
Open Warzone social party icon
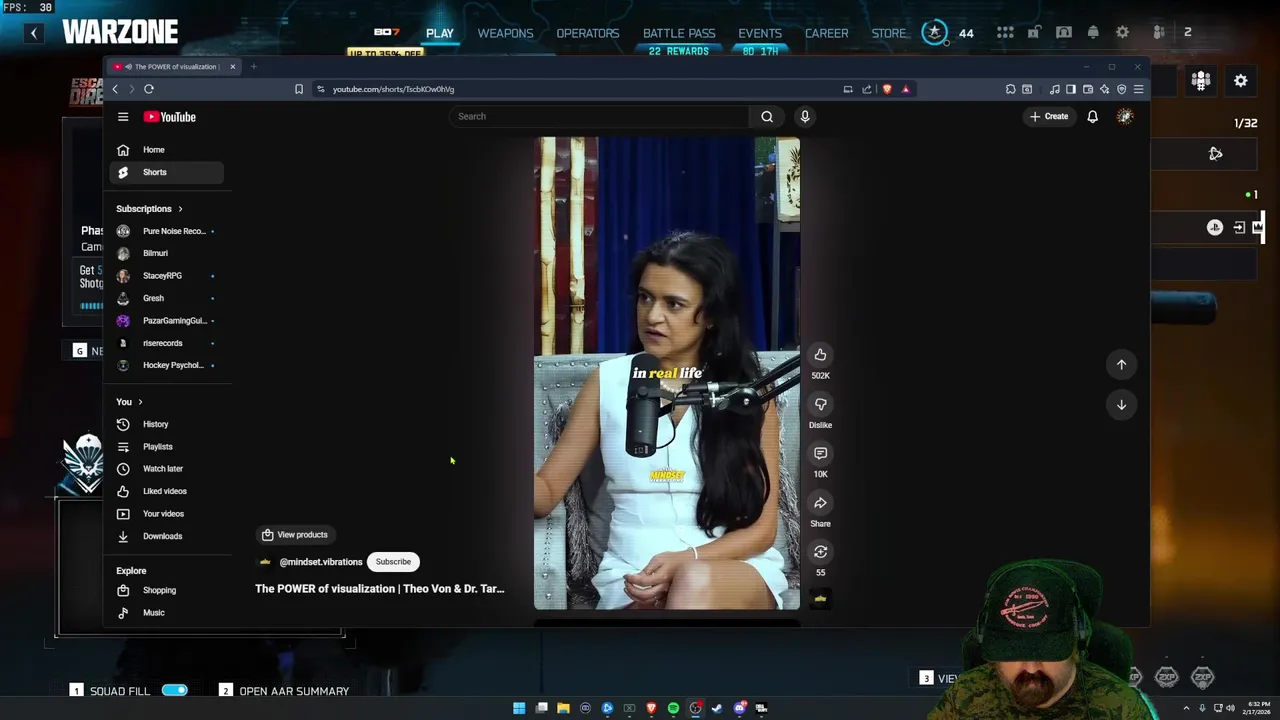tap(1158, 32)
